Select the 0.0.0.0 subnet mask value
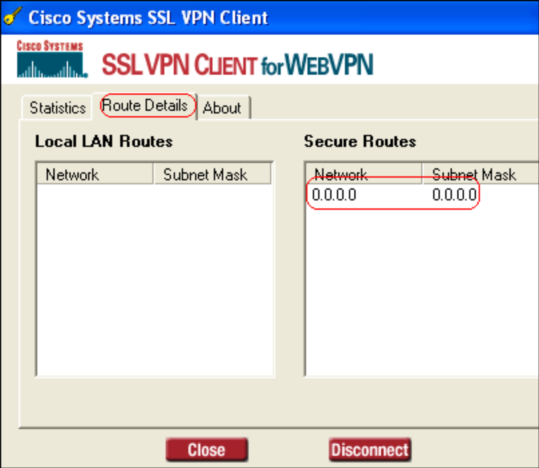 point(454,195)
